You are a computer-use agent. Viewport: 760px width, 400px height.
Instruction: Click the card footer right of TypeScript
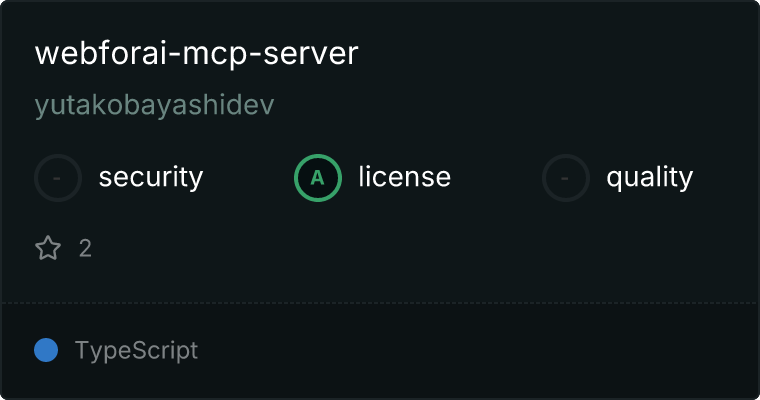[x=477, y=352]
